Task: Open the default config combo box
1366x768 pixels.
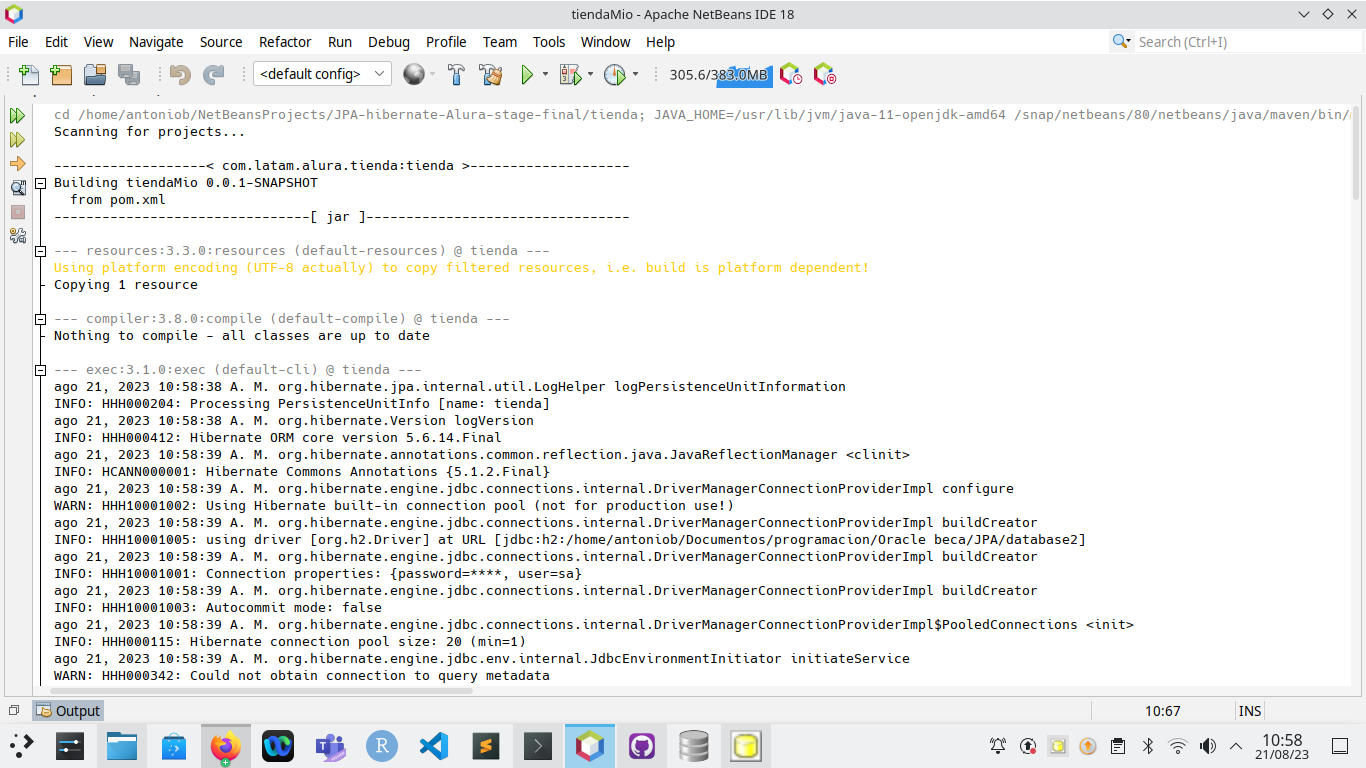Action: tap(323, 74)
